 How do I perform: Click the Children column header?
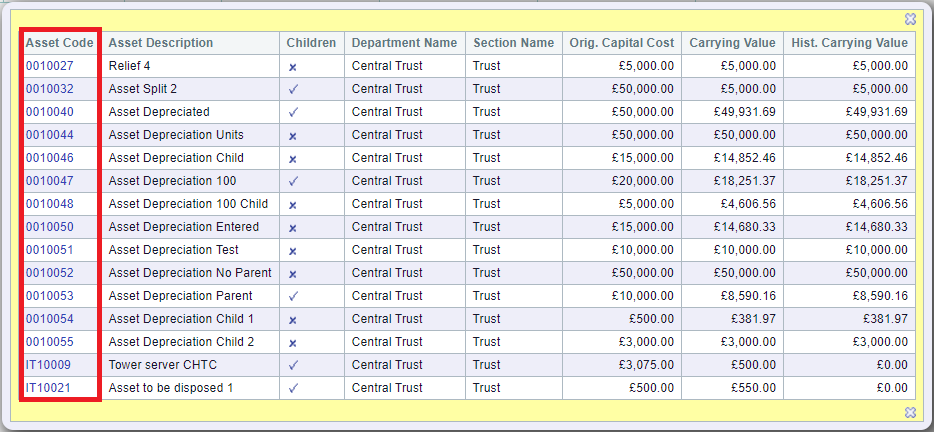coord(312,43)
